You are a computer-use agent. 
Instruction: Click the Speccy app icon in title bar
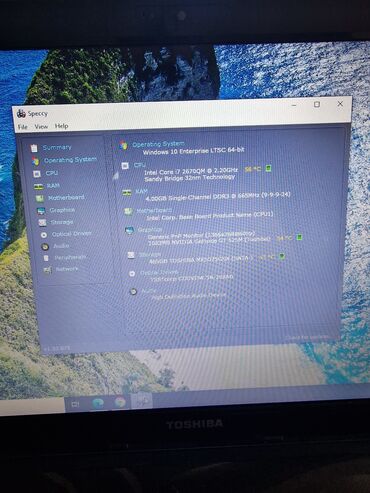(x=21, y=113)
